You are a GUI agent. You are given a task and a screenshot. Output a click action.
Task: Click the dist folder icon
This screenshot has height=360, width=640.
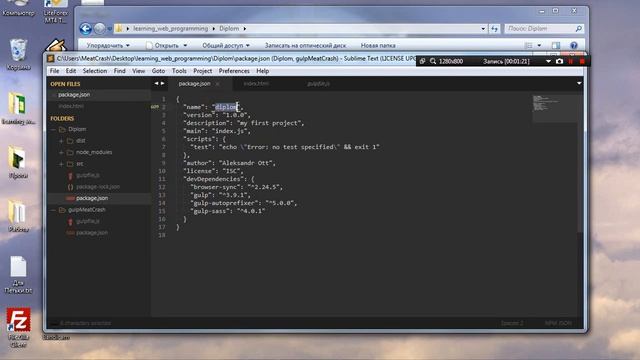click(x=70, y=141)
